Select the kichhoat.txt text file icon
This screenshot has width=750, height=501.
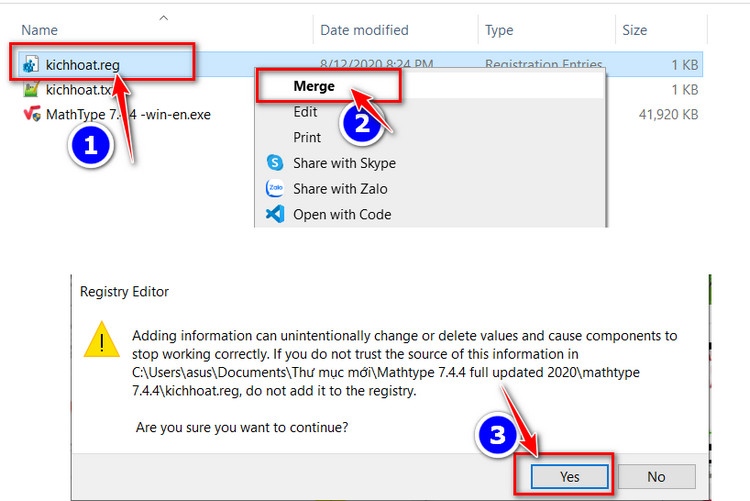coord(31,90)
